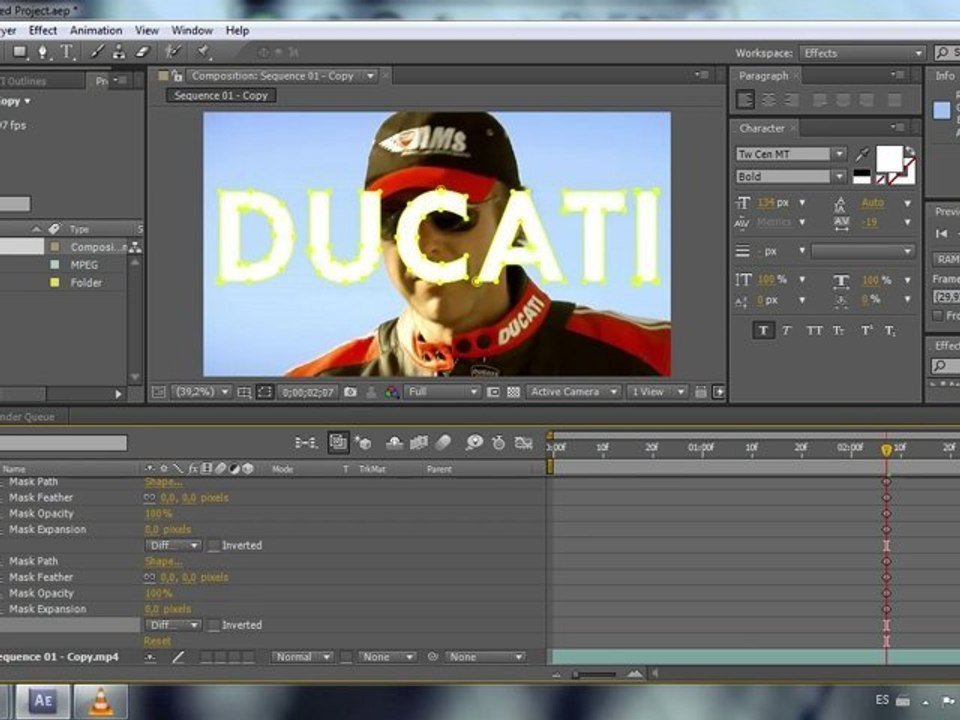
Task: Click the auto-keyframe stopwatch icon
Action: point(498,442)
